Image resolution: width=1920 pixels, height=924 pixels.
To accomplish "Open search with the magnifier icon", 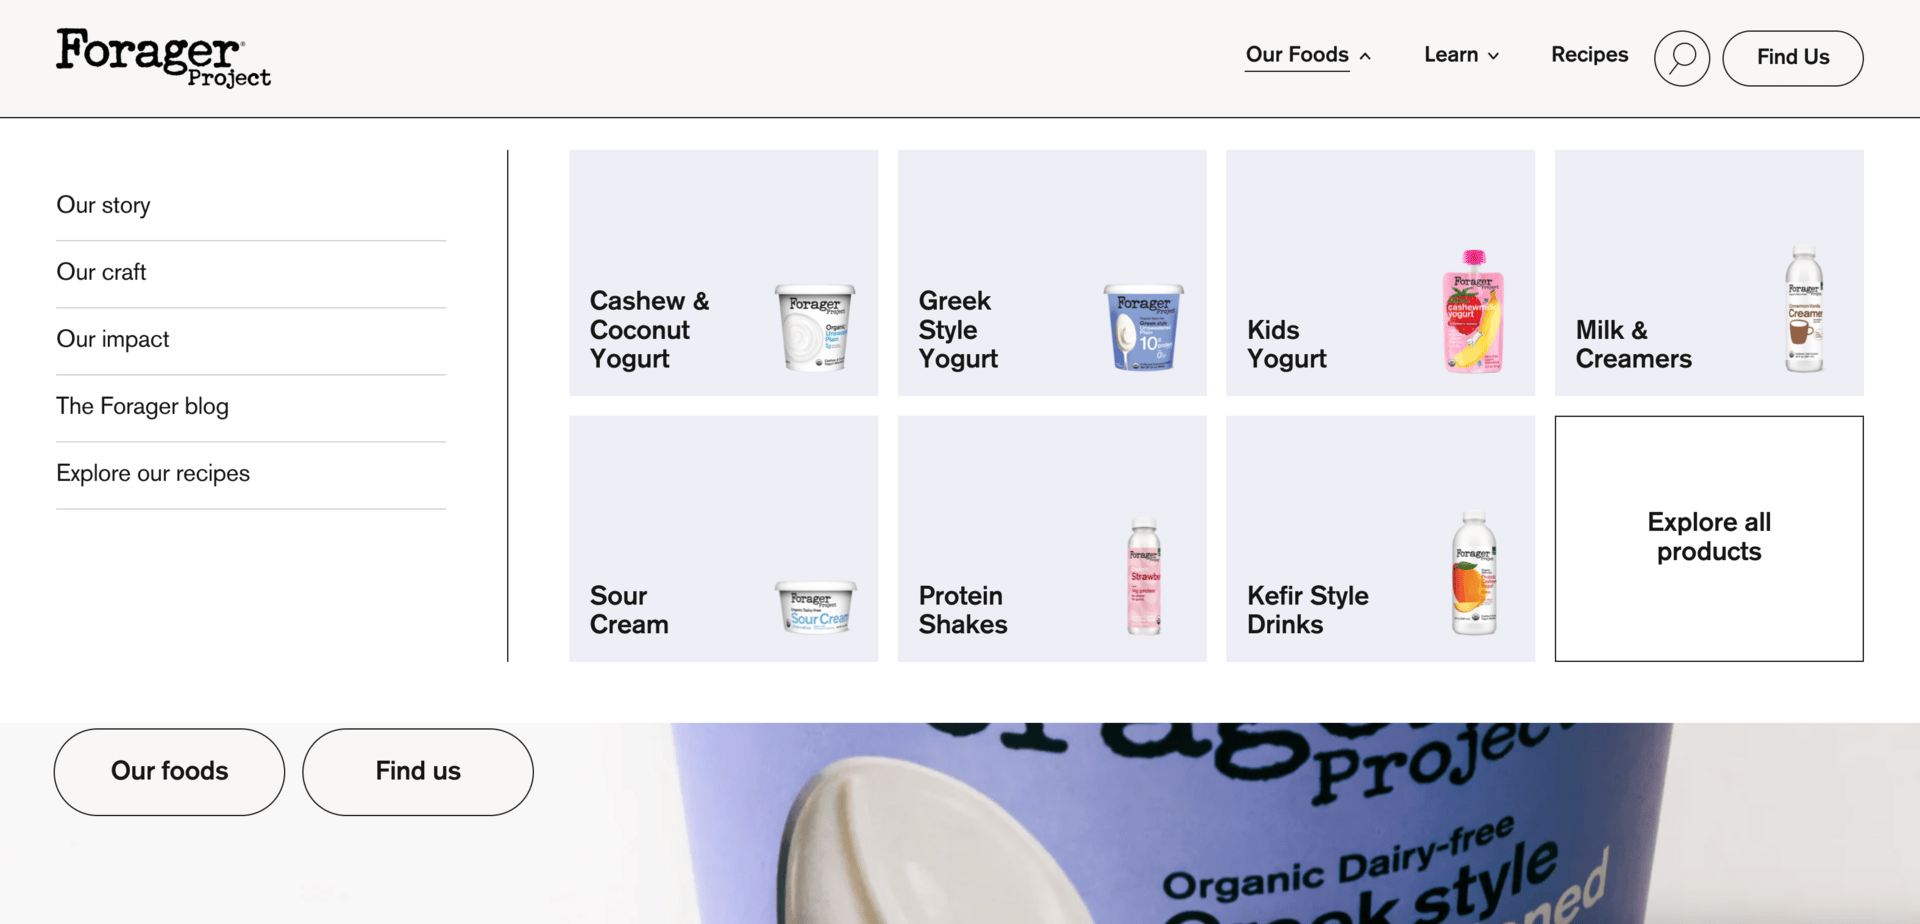I will coord(1682,58).
